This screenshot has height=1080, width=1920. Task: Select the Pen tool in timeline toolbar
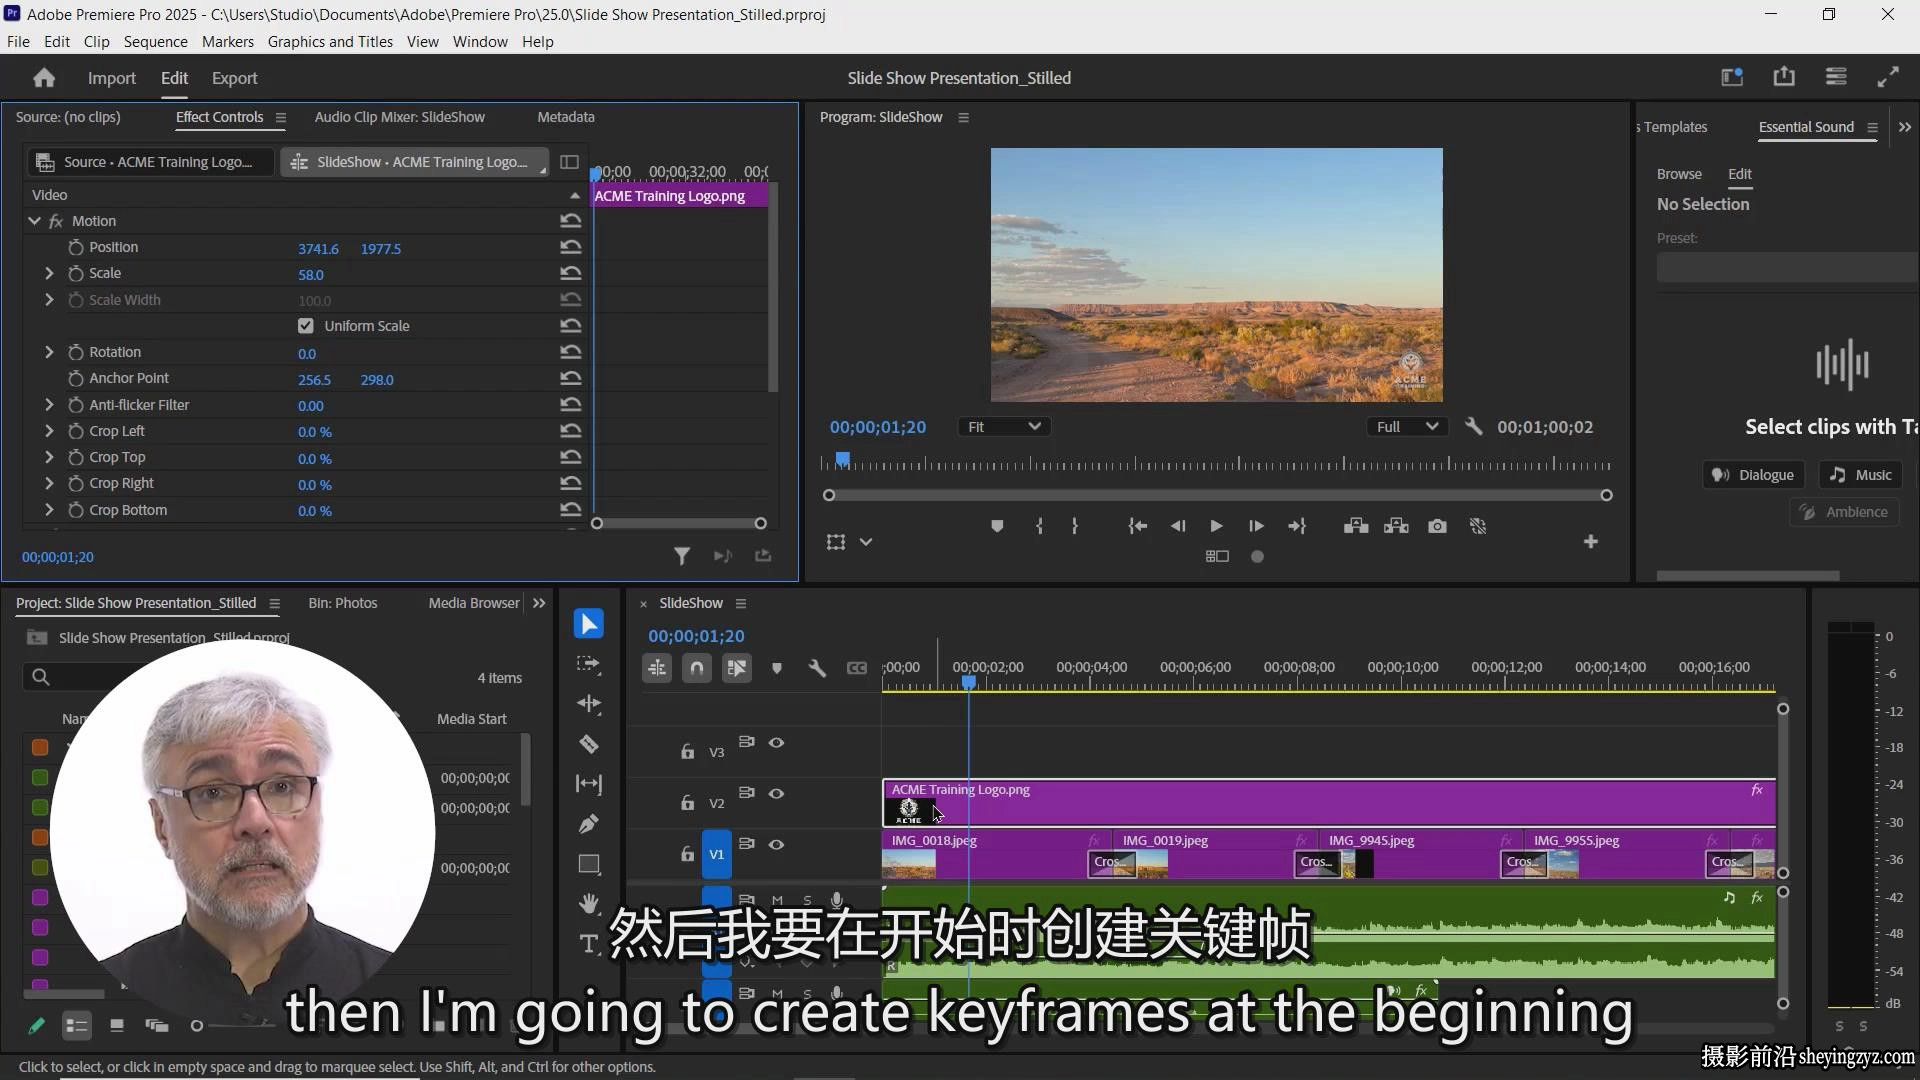[x=589, y=824]
